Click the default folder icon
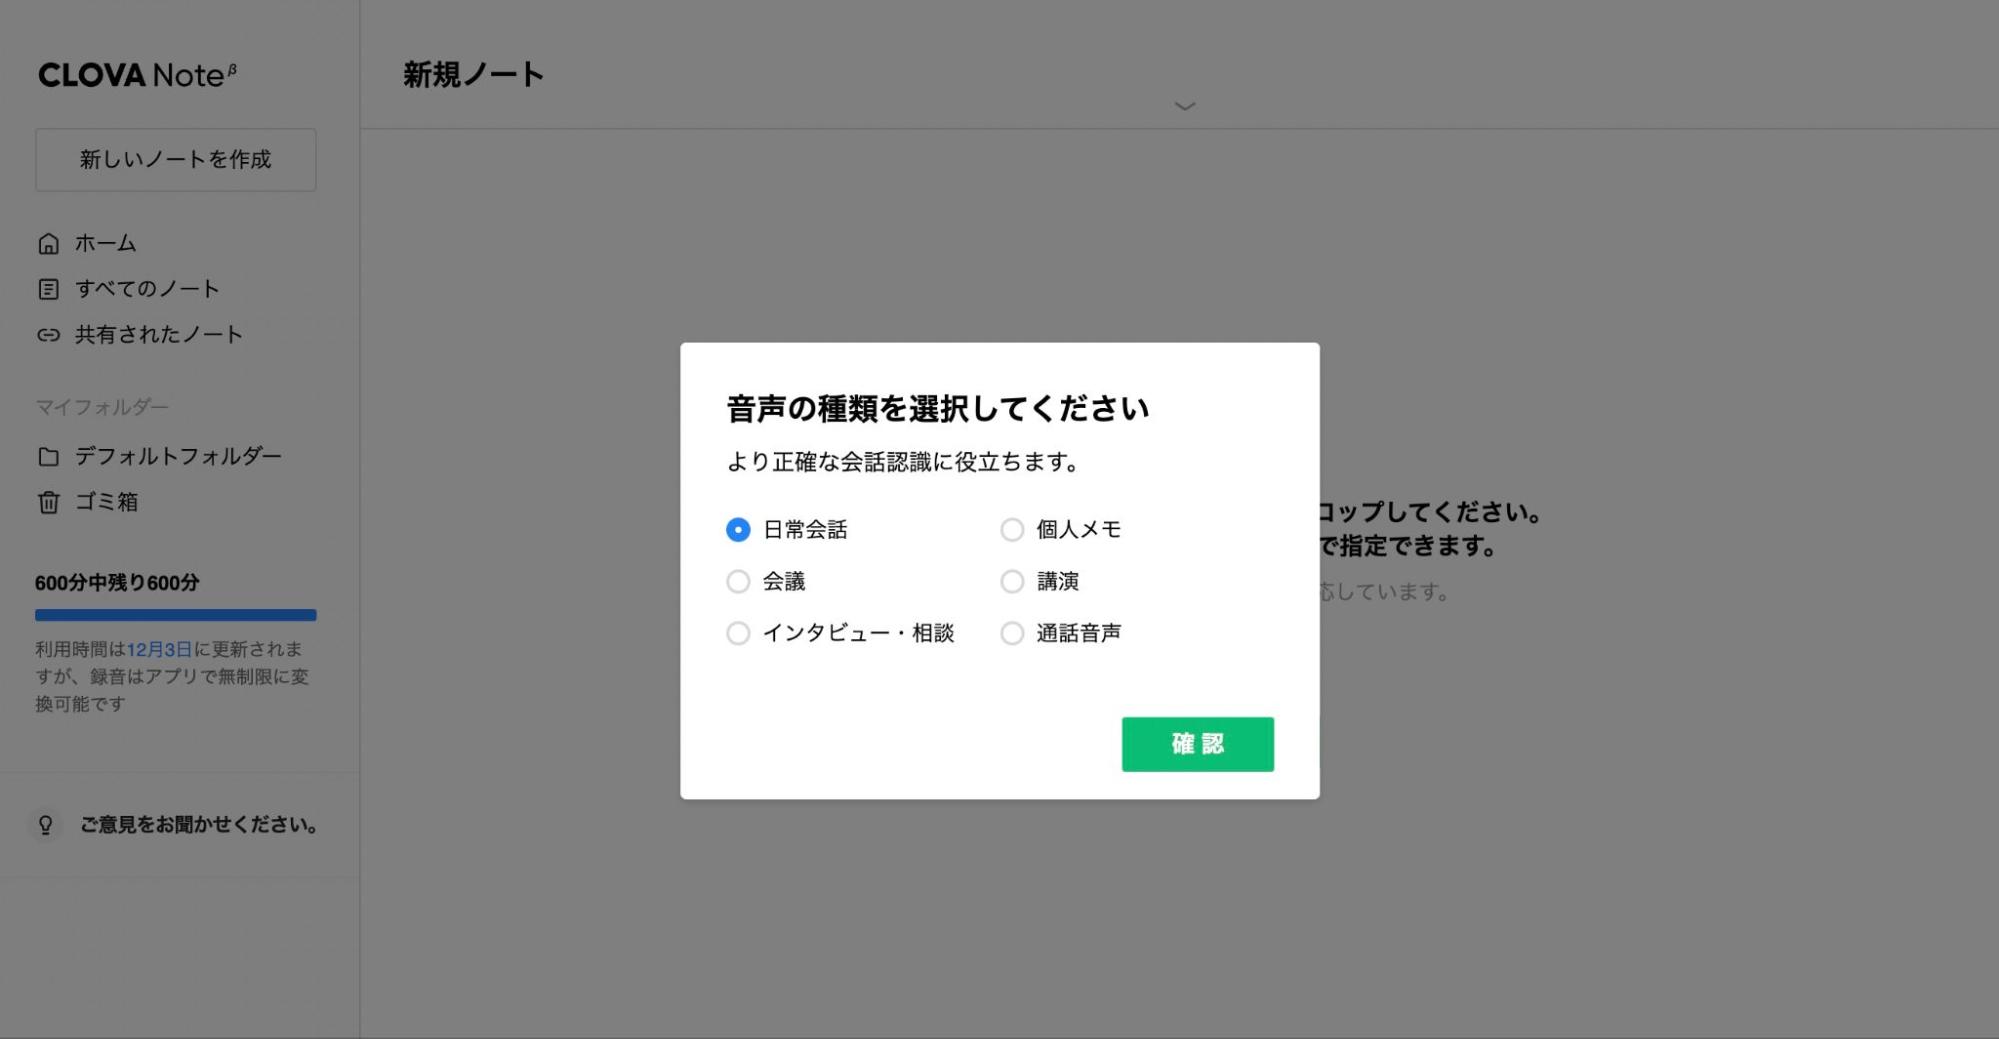1999x1039 pixels. click(48, 457)
